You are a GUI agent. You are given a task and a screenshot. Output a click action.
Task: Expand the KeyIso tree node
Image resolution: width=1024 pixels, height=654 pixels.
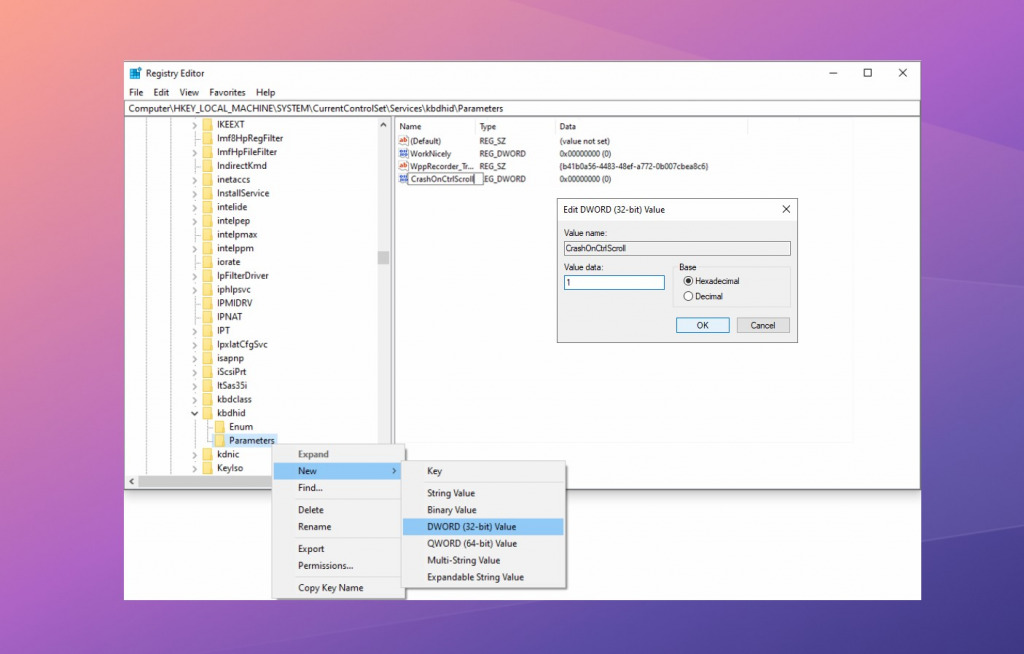pos(195,468)
